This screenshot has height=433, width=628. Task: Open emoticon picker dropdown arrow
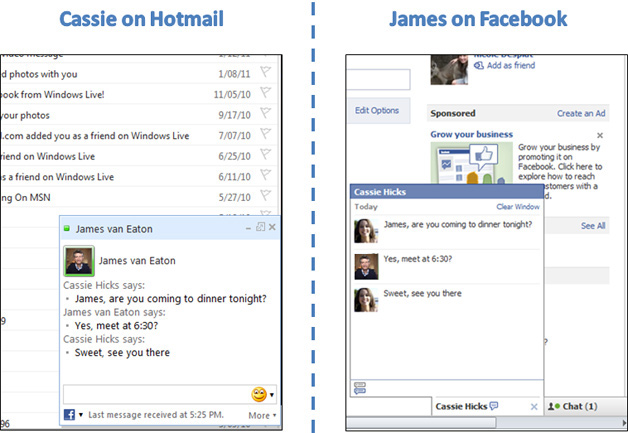tap(272, 395)
